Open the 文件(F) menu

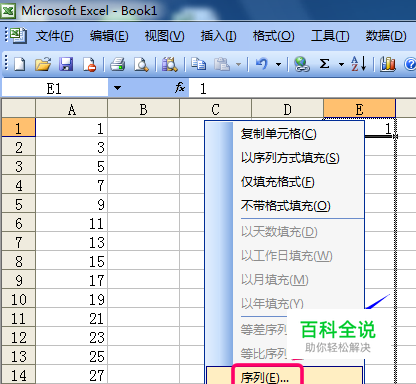[55, 36]
